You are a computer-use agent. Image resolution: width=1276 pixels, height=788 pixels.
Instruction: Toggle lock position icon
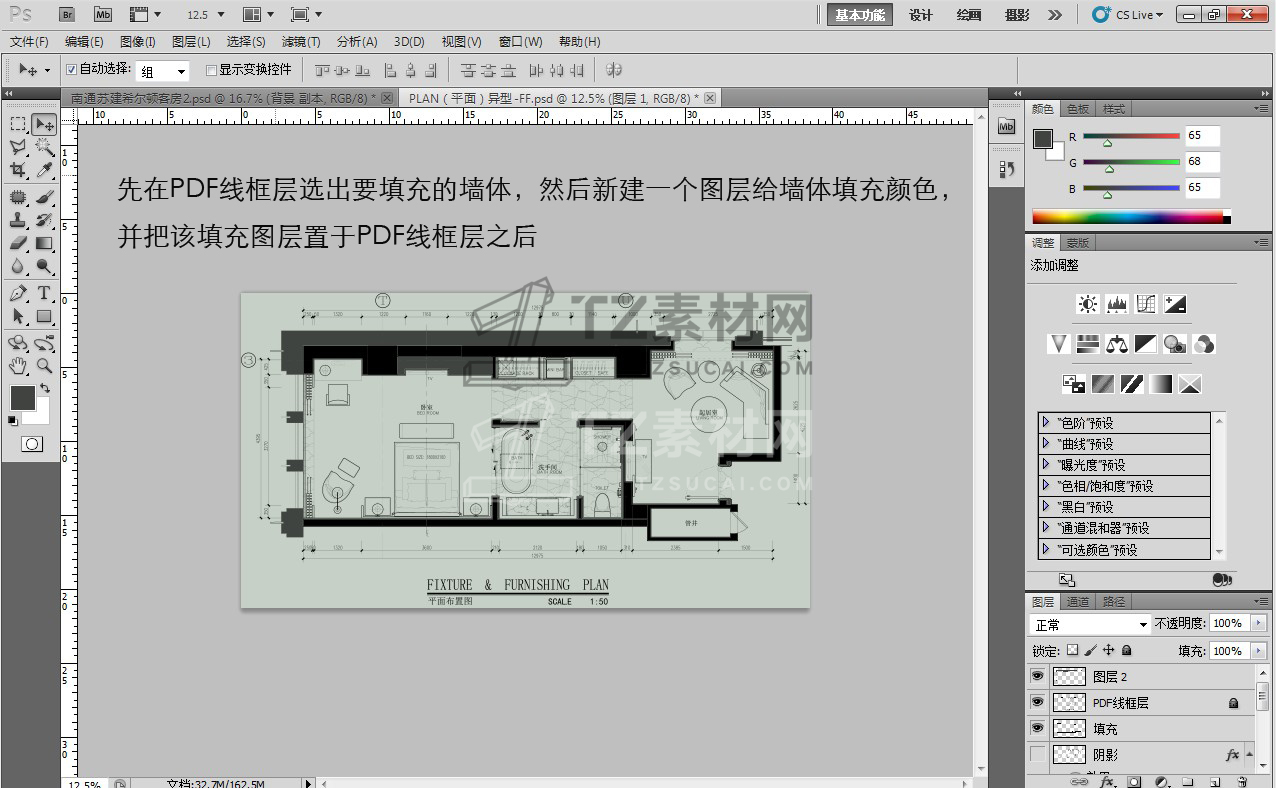[1109, 650]
